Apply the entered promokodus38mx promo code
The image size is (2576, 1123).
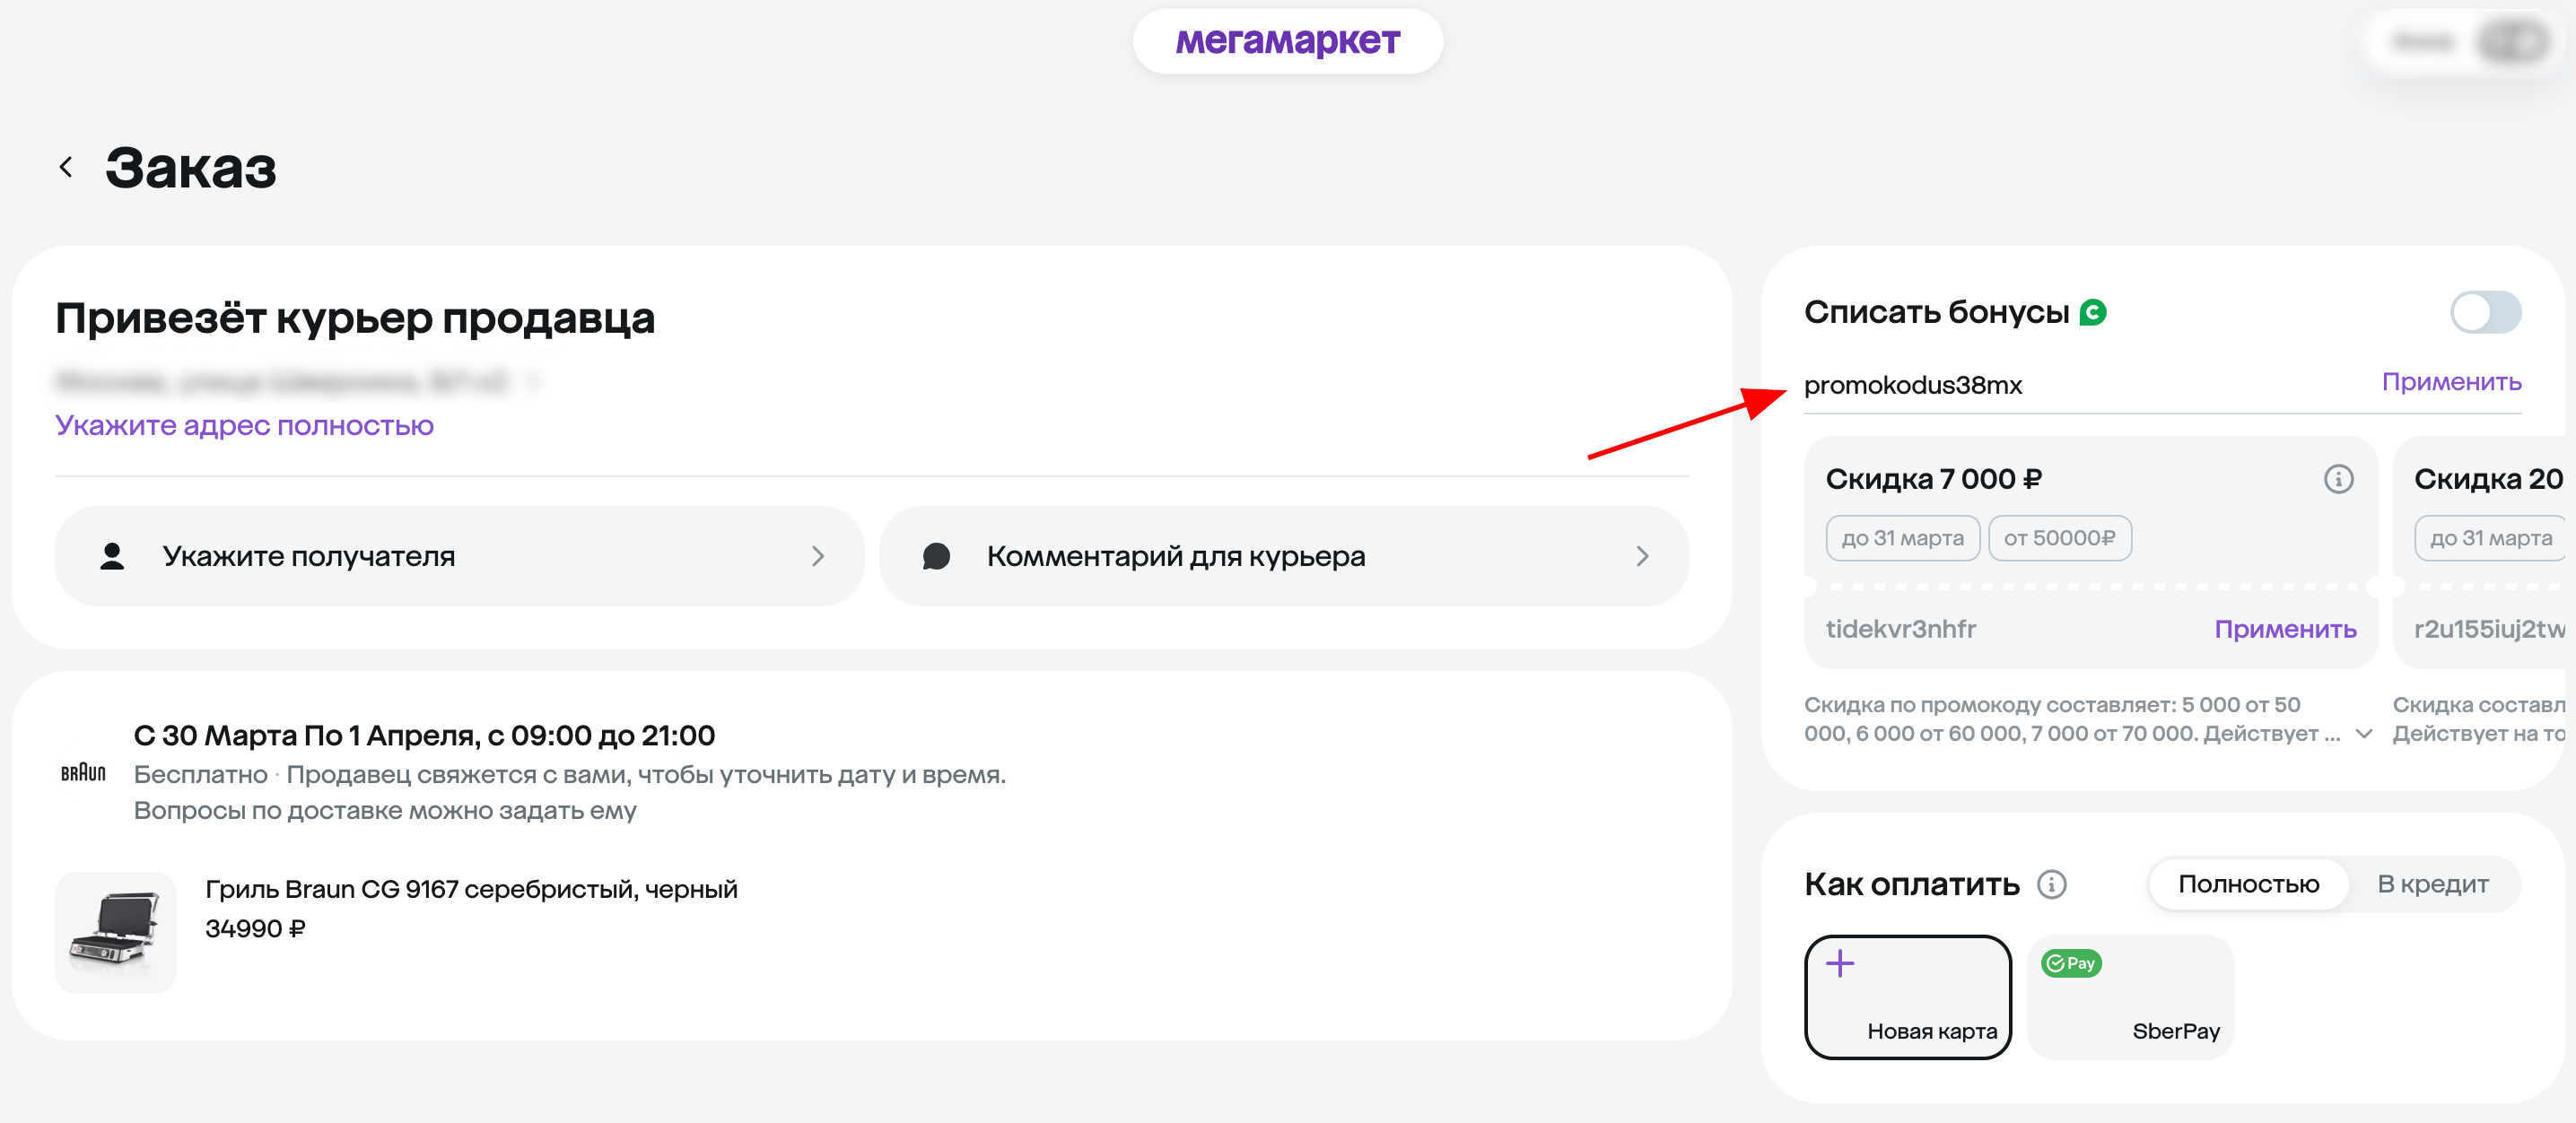click(2451, 382)
